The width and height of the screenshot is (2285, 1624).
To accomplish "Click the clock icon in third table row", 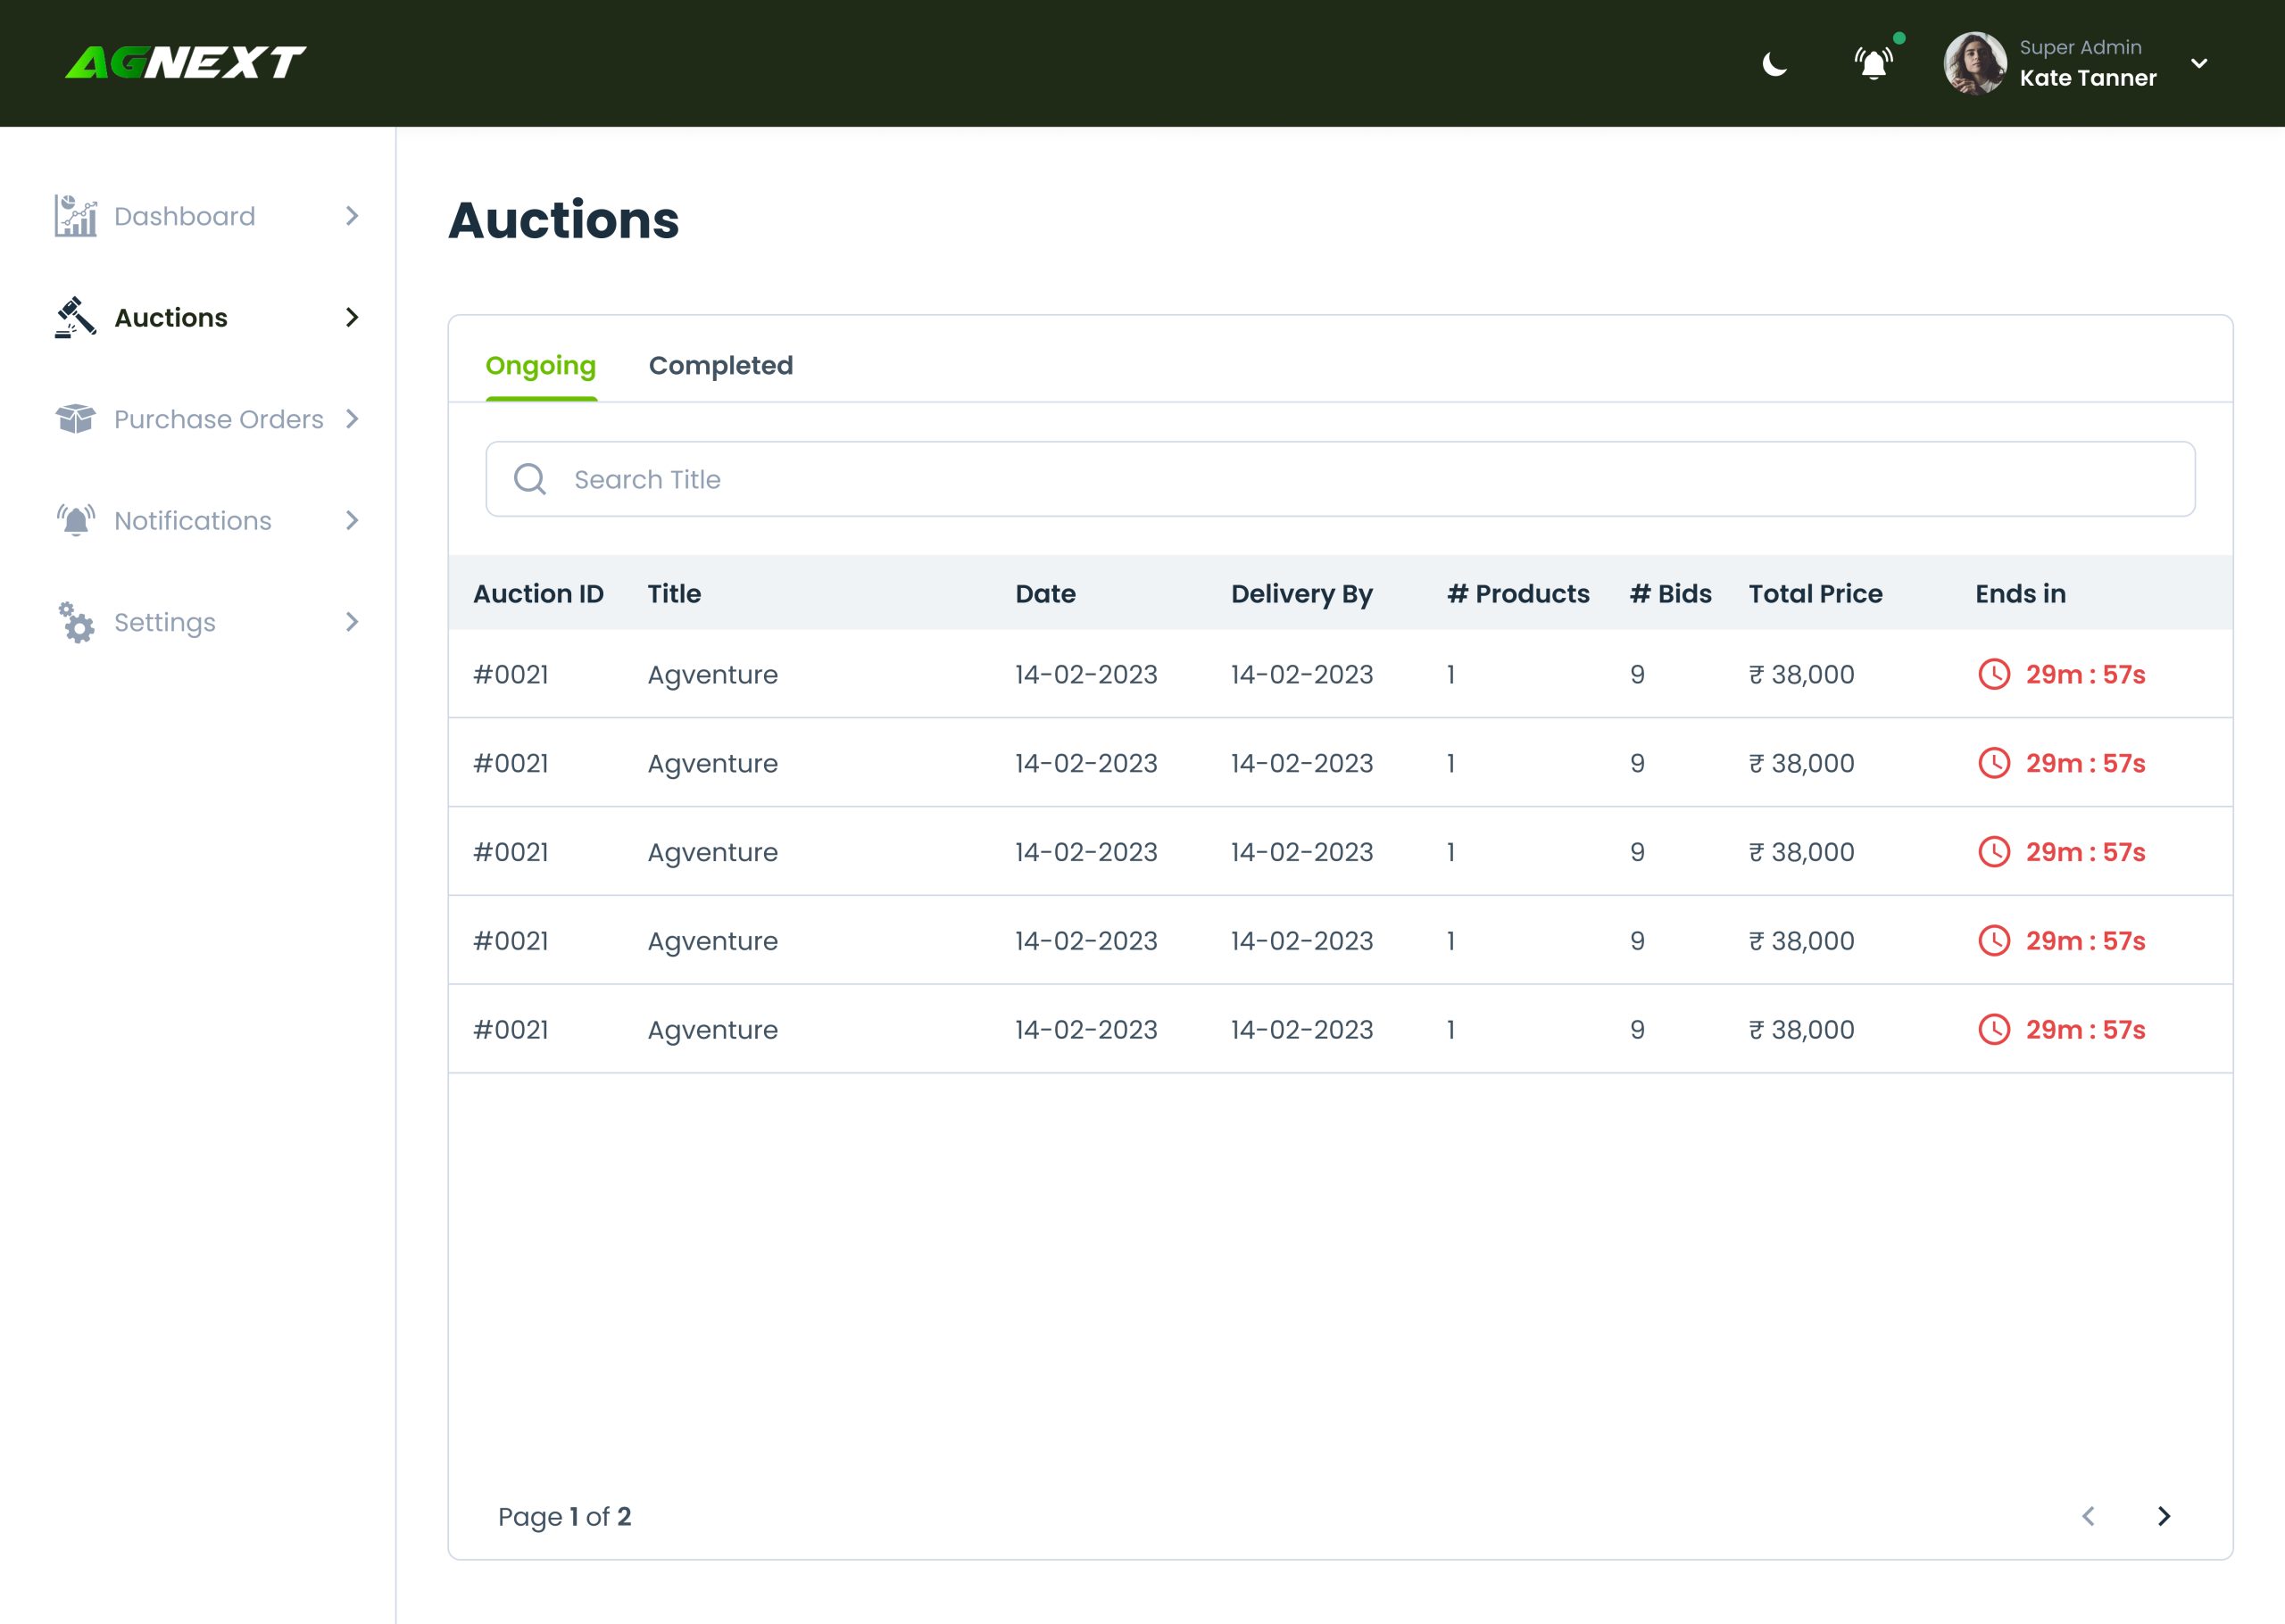I will coord(1994,852).
